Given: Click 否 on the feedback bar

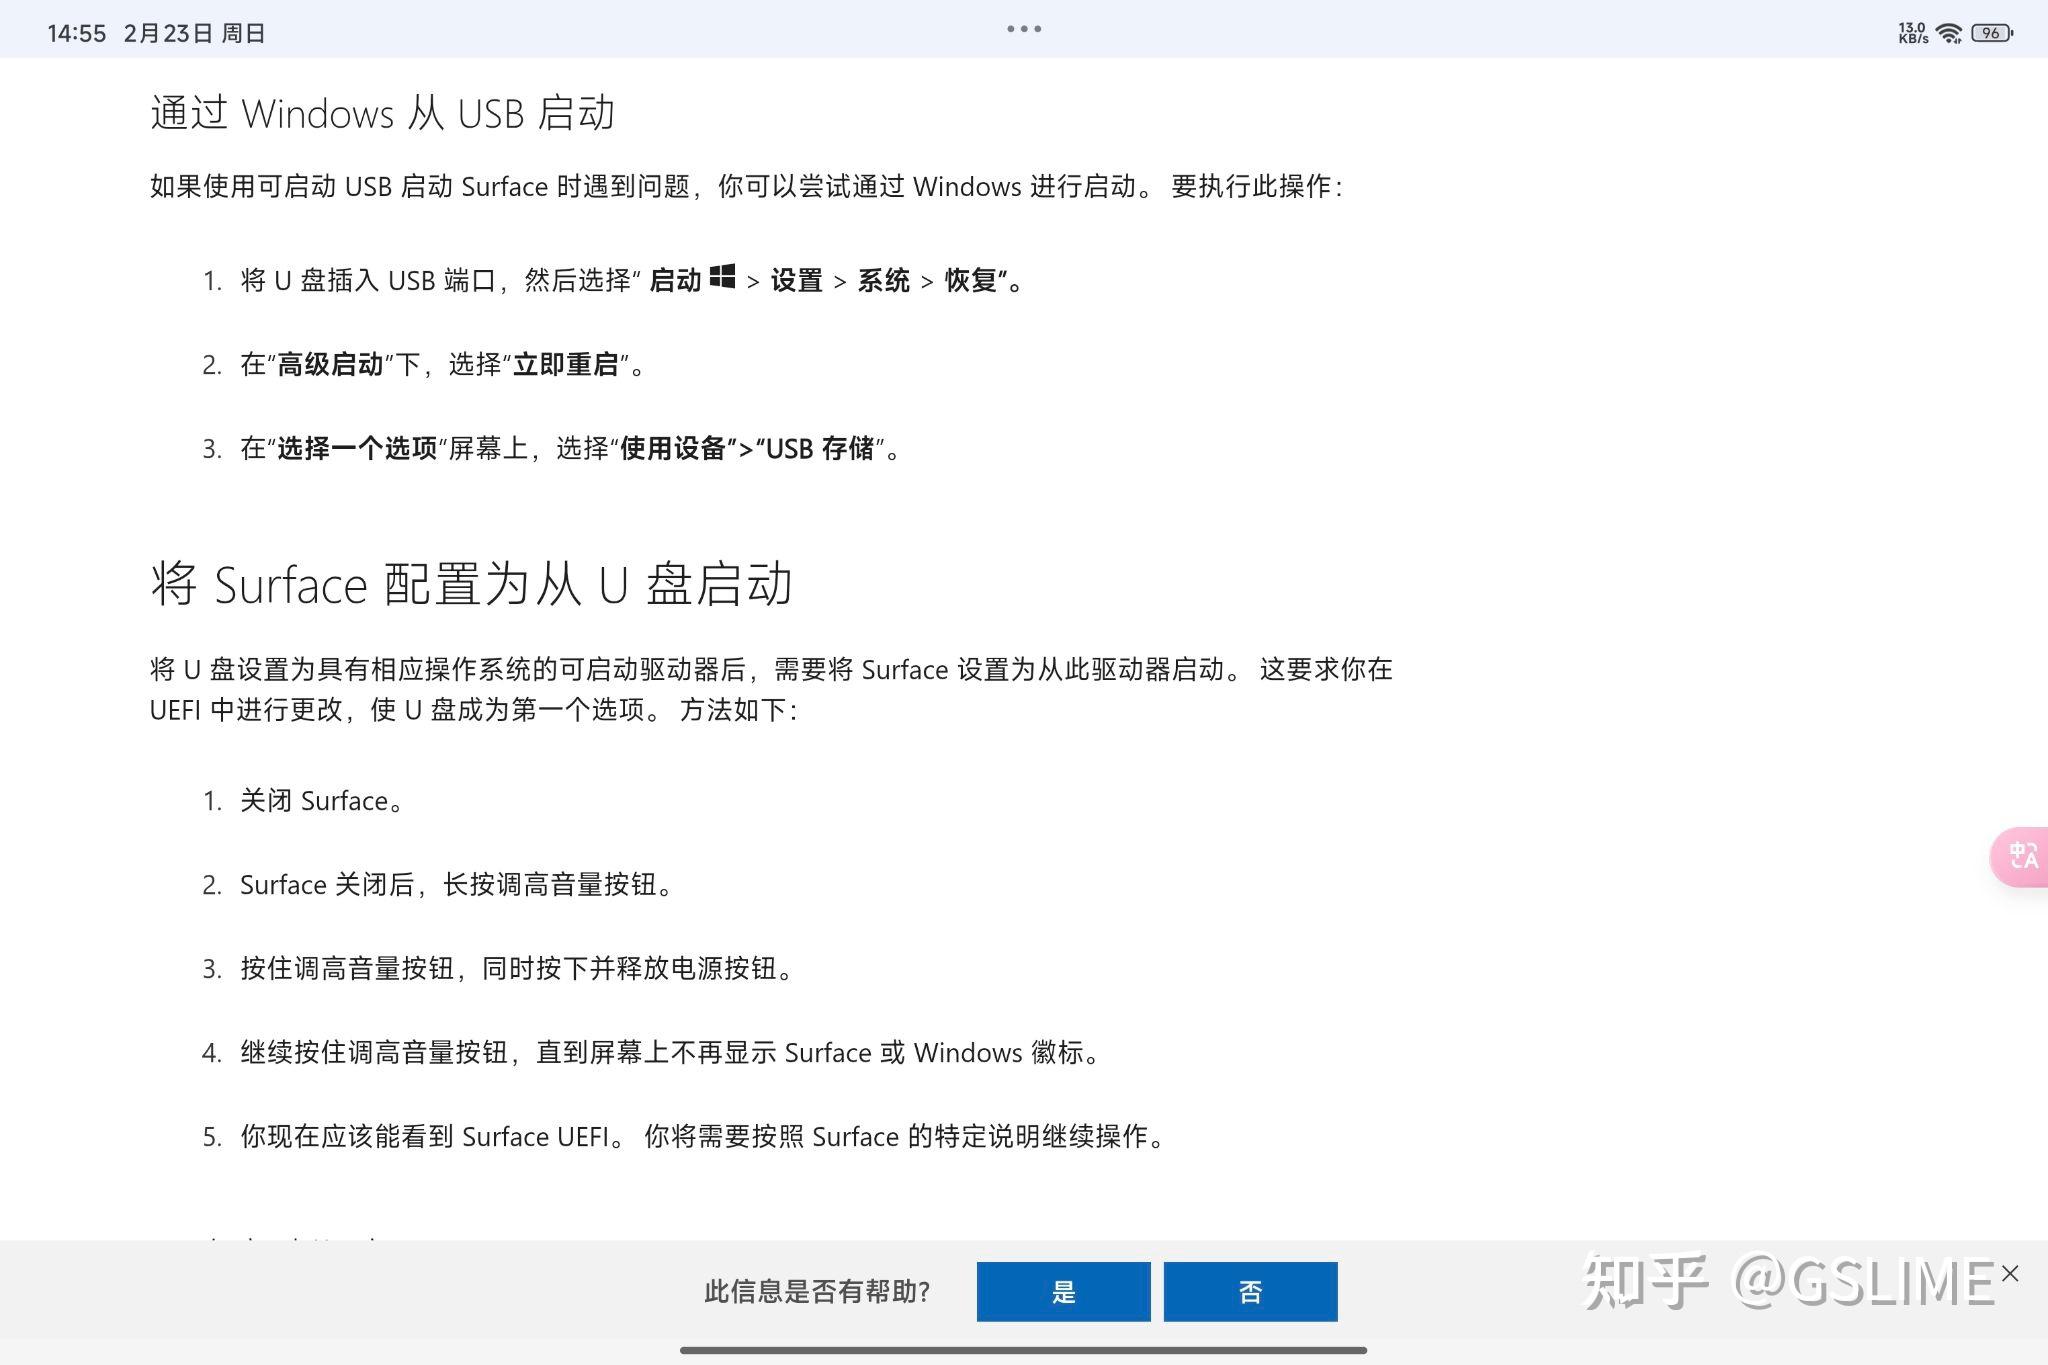Looking at the screenshot, I should coord(1250,1292).
